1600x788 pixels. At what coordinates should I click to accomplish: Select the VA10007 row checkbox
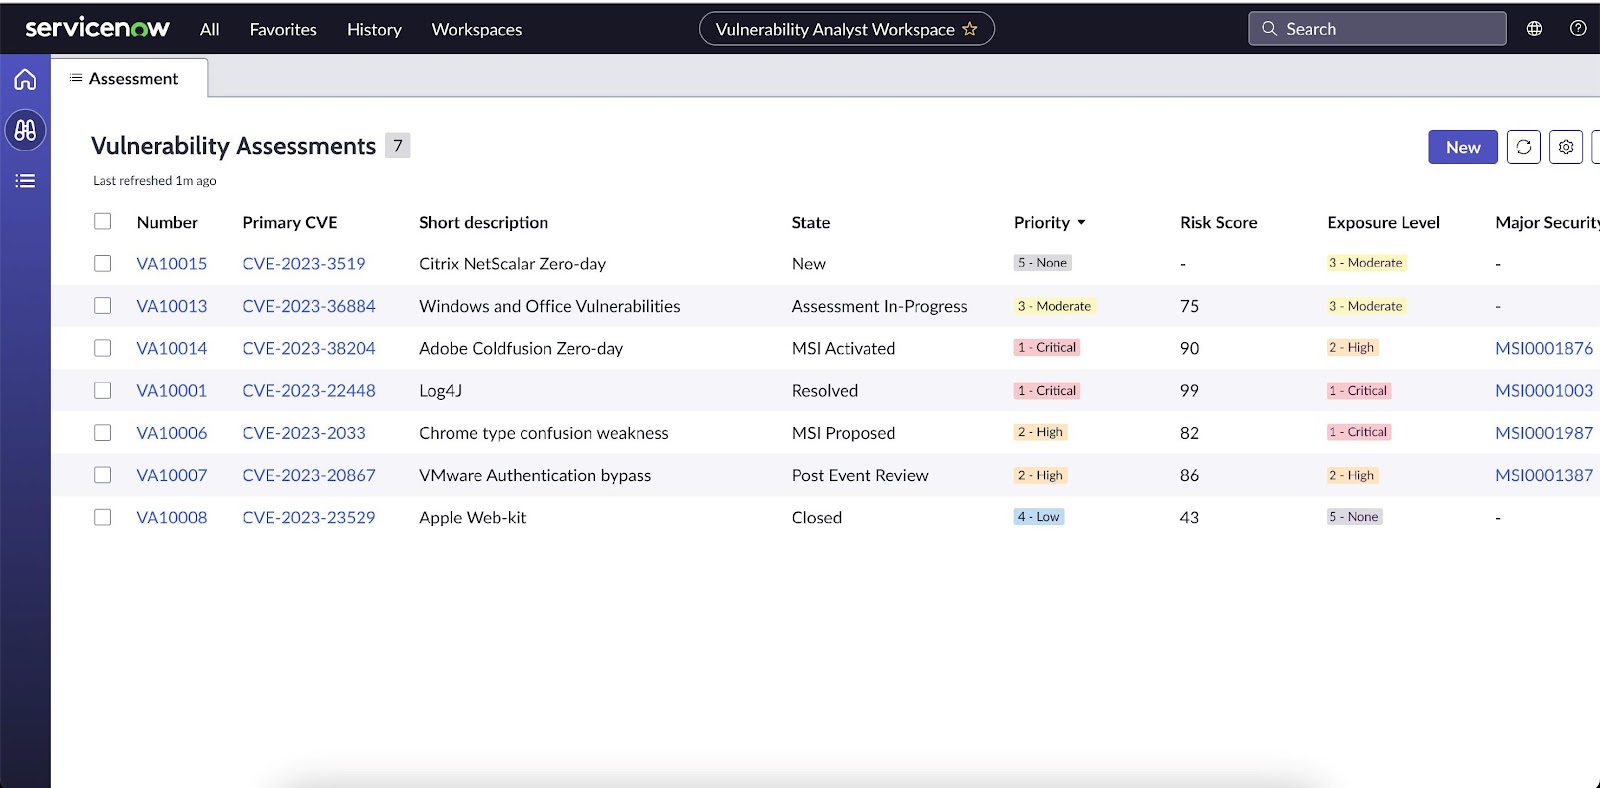[x=103, y=474]
